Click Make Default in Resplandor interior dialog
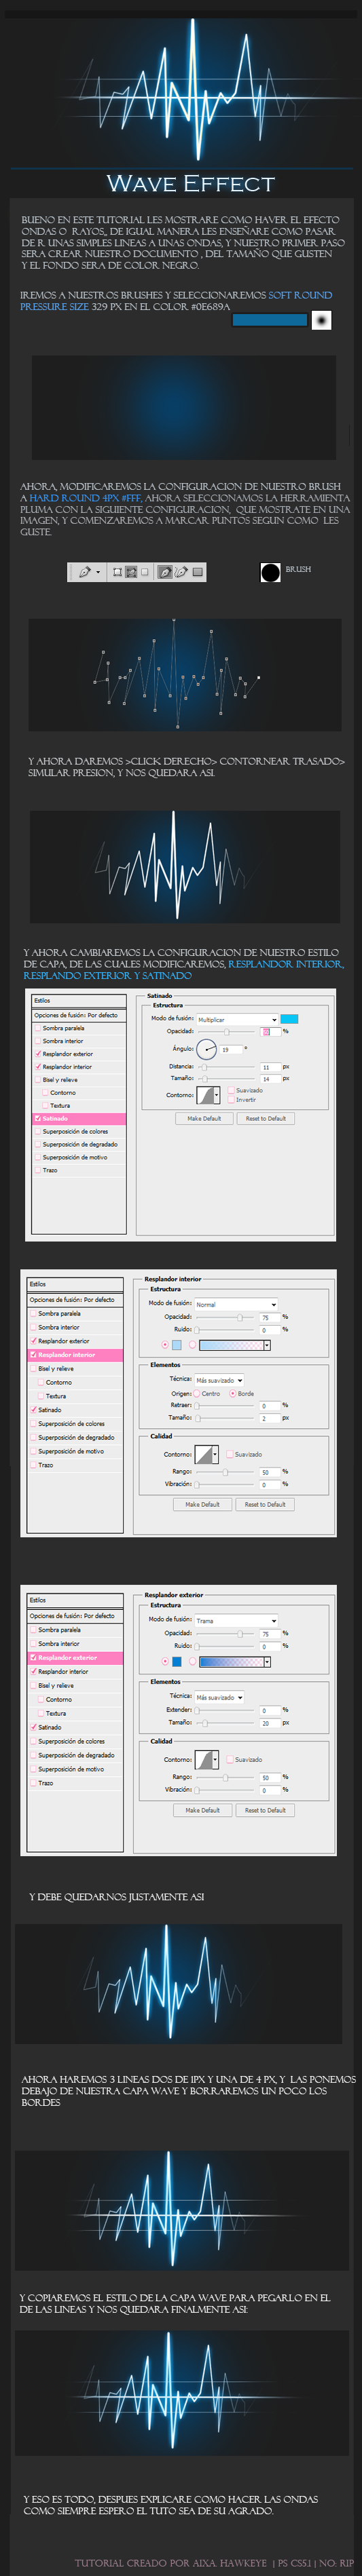The image size is (362, 2576). coord(202,1504)
